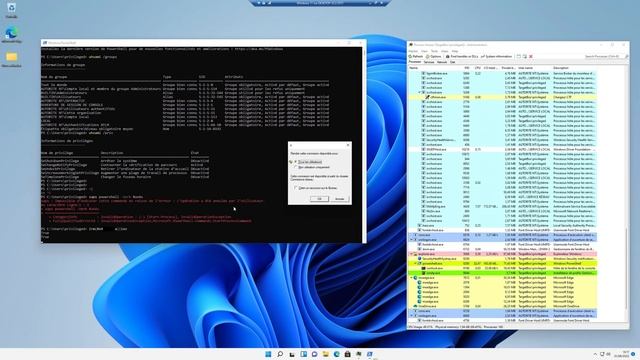Viewport: 640px width, 360px height.
Task: Sort by the CPU column header
Action: [x=478, y=68]
